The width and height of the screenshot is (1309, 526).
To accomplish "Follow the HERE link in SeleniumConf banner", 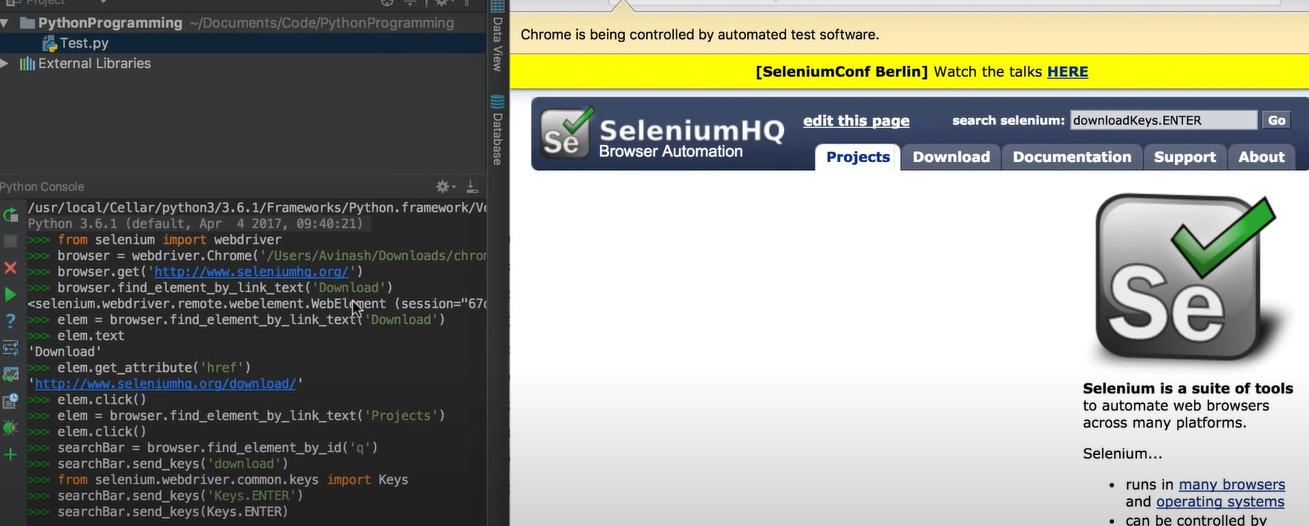I will (1067, 71).
